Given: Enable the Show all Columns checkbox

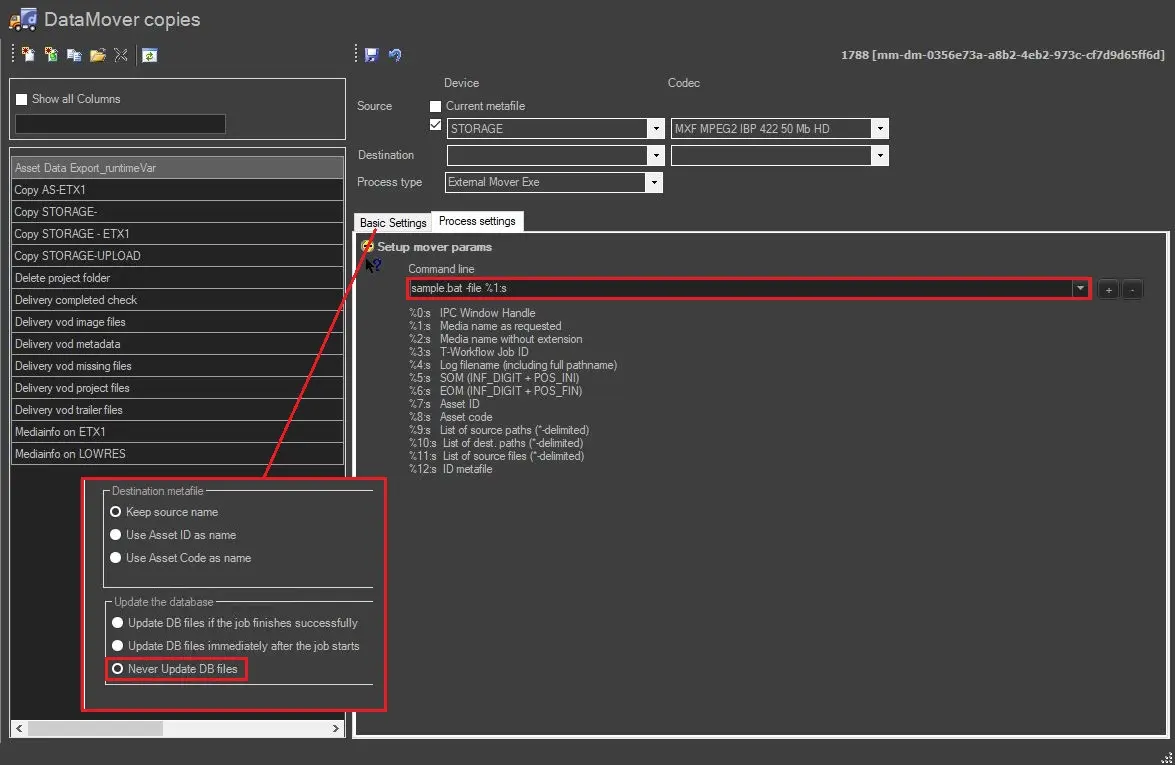Looking at the screenshot, I should [x=22, y=99].
